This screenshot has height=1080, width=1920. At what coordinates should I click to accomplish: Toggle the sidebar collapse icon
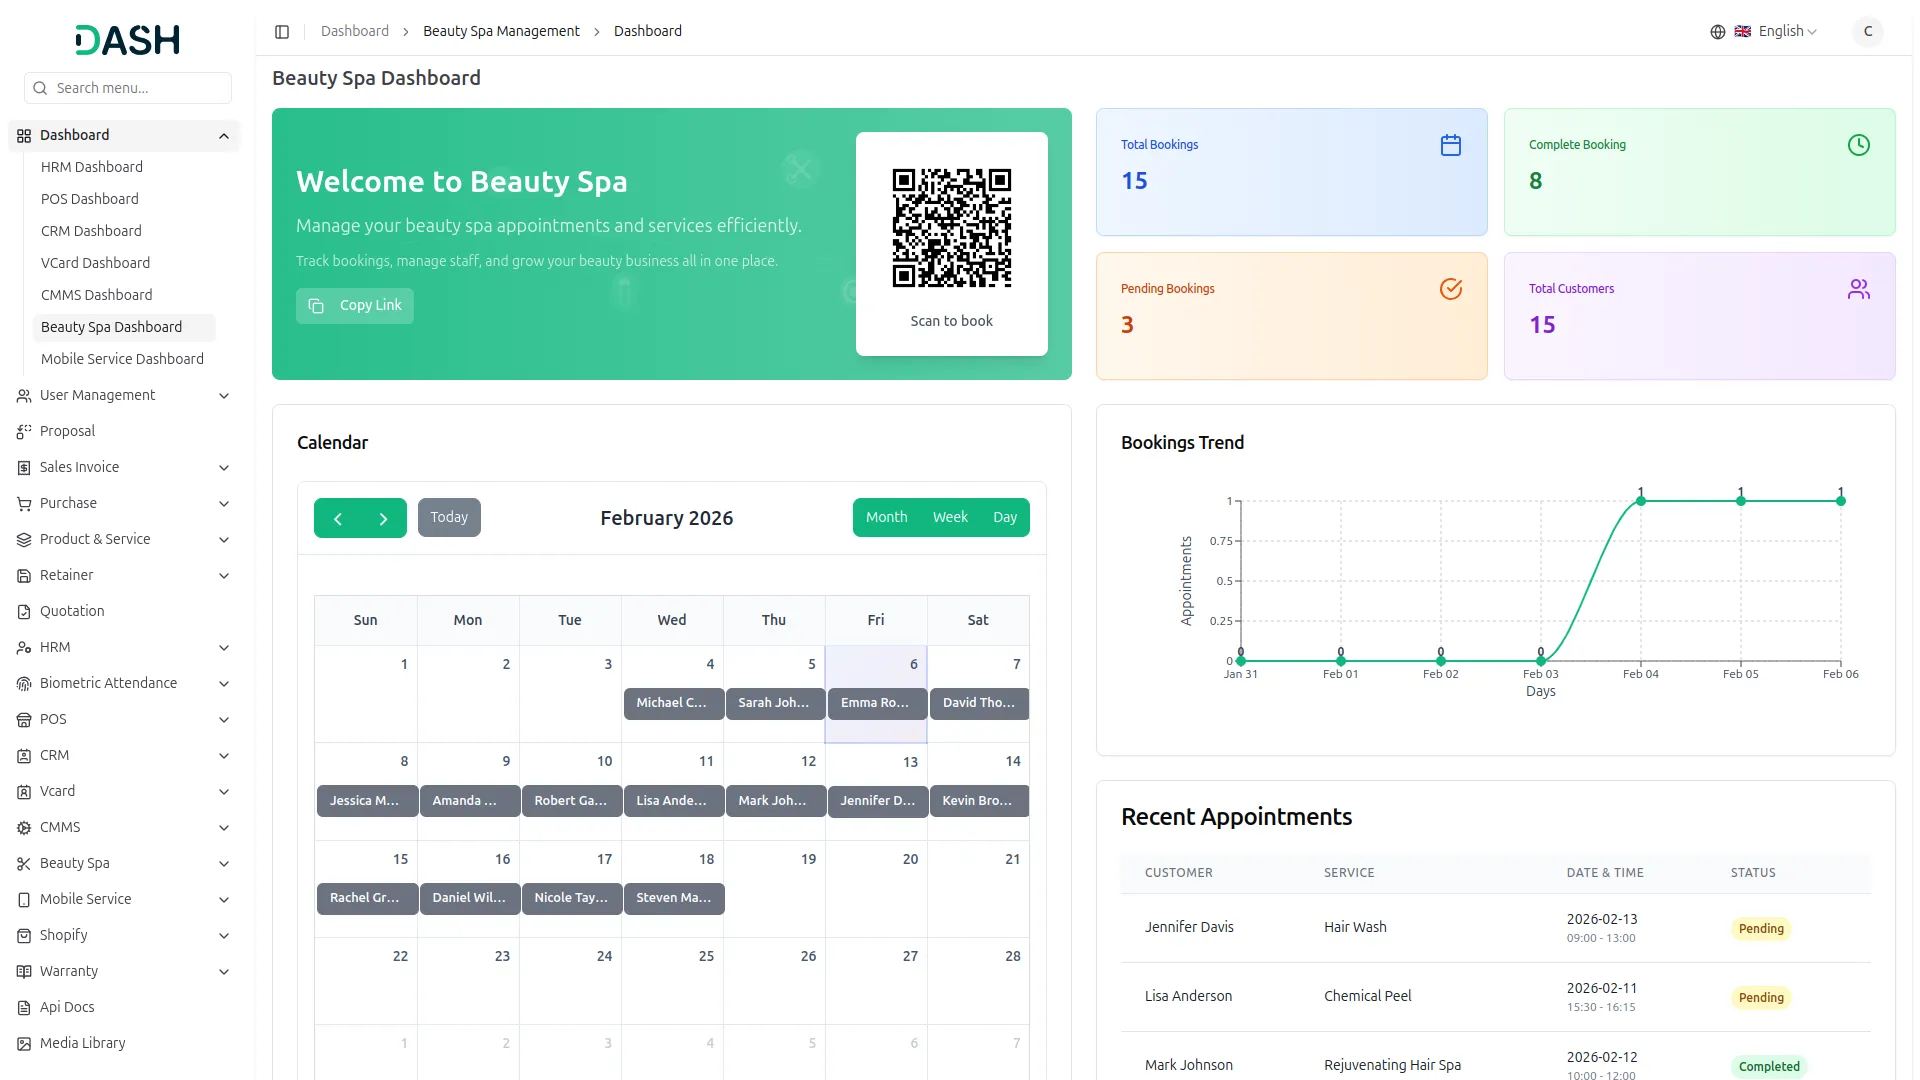tap(282, 32)
